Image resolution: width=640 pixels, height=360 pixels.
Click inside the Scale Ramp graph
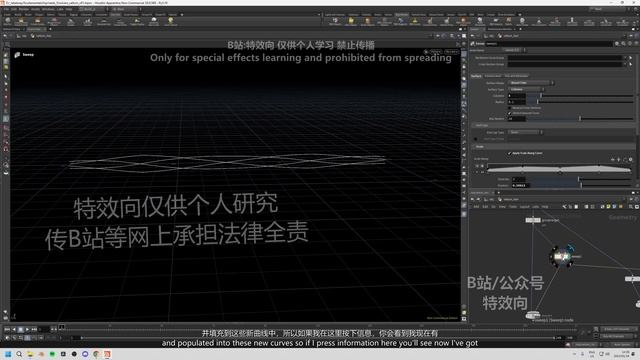tap(559, 169)
